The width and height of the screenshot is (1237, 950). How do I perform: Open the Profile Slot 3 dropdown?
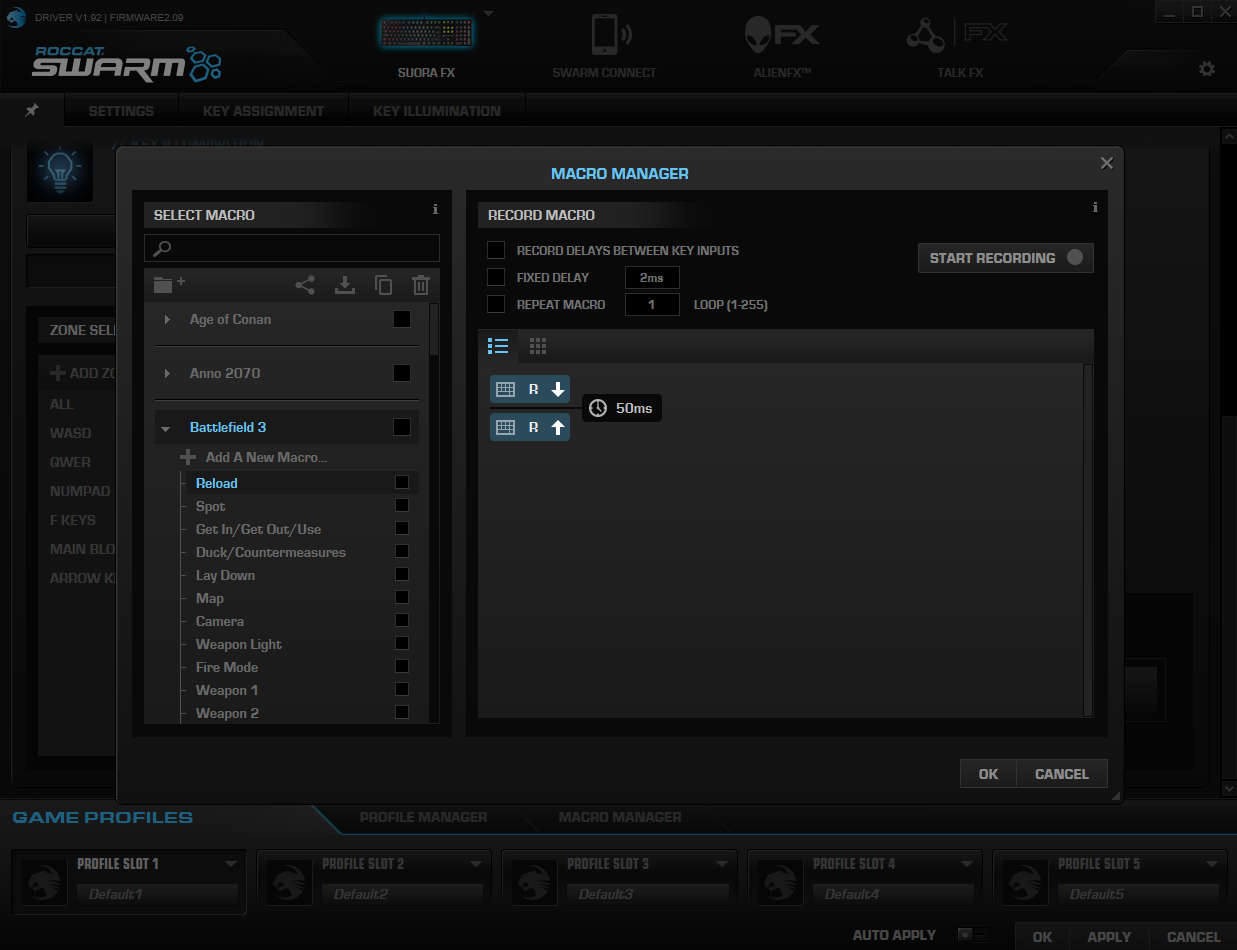point(721,863)
